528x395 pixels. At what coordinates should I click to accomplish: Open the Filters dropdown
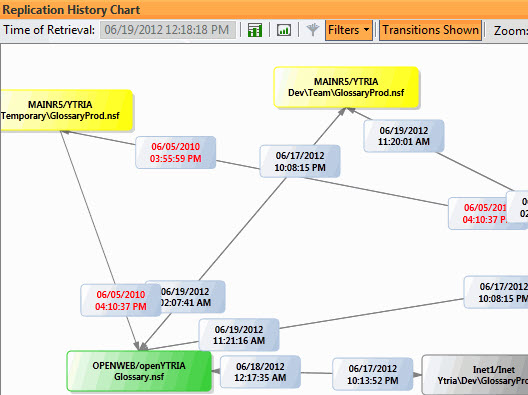point(349,30)
